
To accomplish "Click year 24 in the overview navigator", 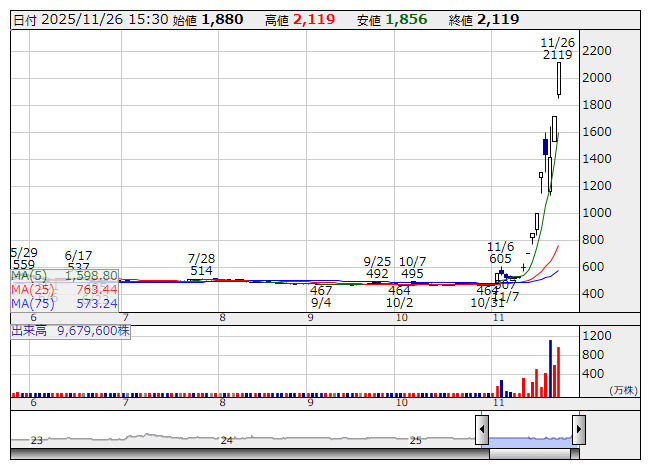I will pyautogui.click(x=227, y=440).
